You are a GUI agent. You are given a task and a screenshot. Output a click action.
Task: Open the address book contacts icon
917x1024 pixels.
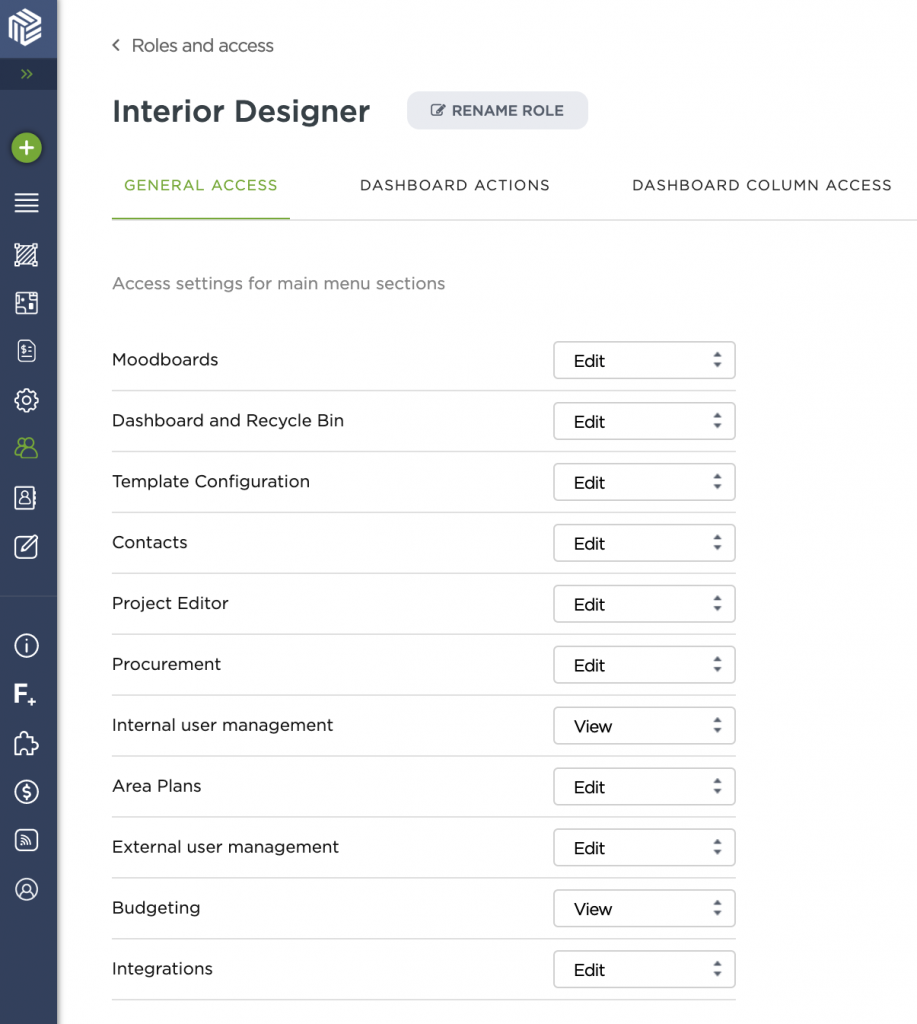pos(28,498)
